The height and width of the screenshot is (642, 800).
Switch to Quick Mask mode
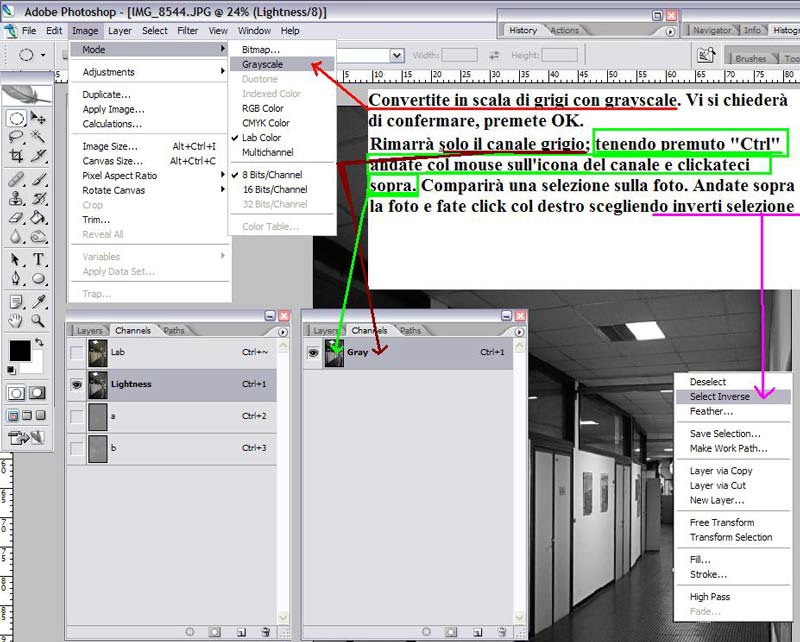click(37, 393)
